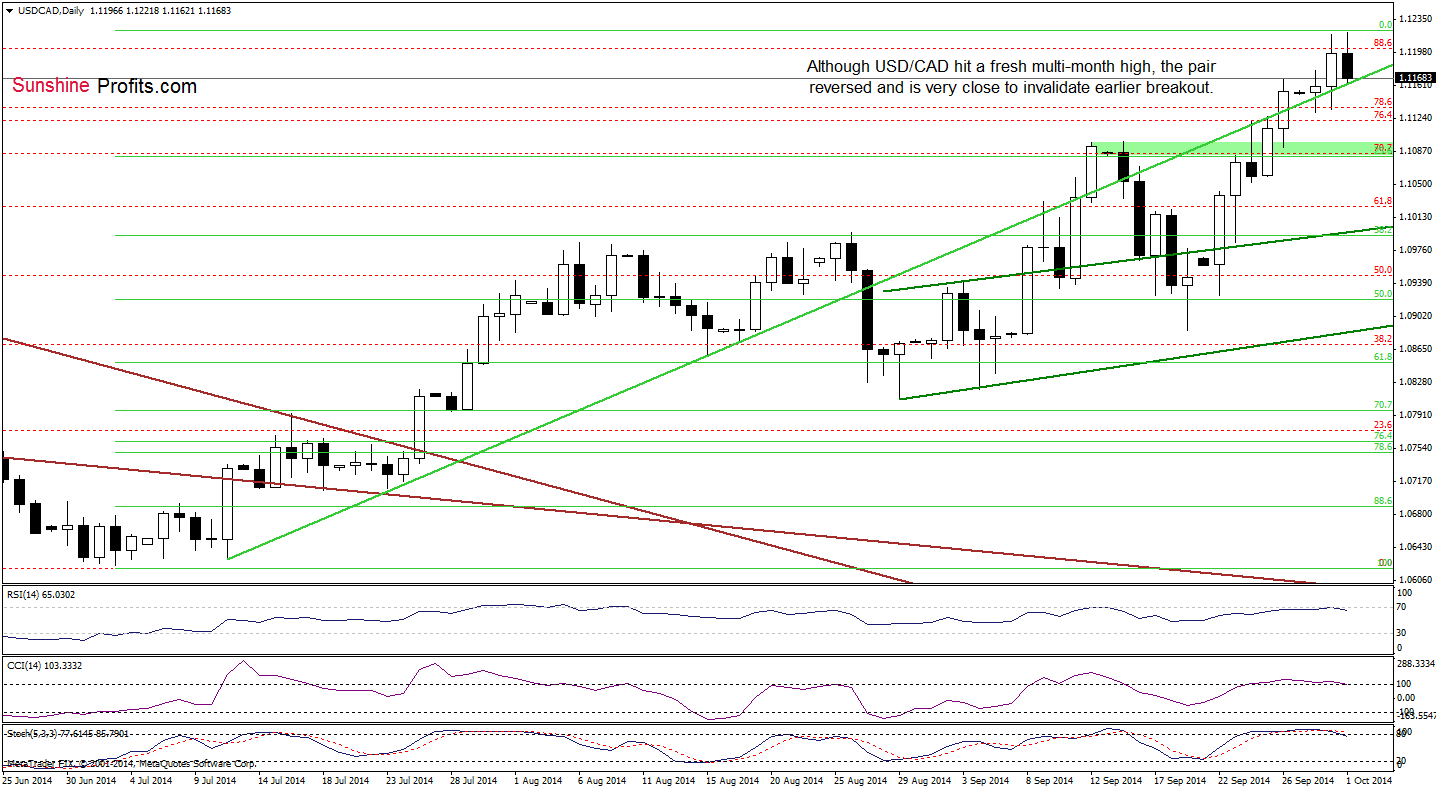Click the annotation starting 'Although USD/CAD hit'
Screen dimensions: 1436x789
1011,77
